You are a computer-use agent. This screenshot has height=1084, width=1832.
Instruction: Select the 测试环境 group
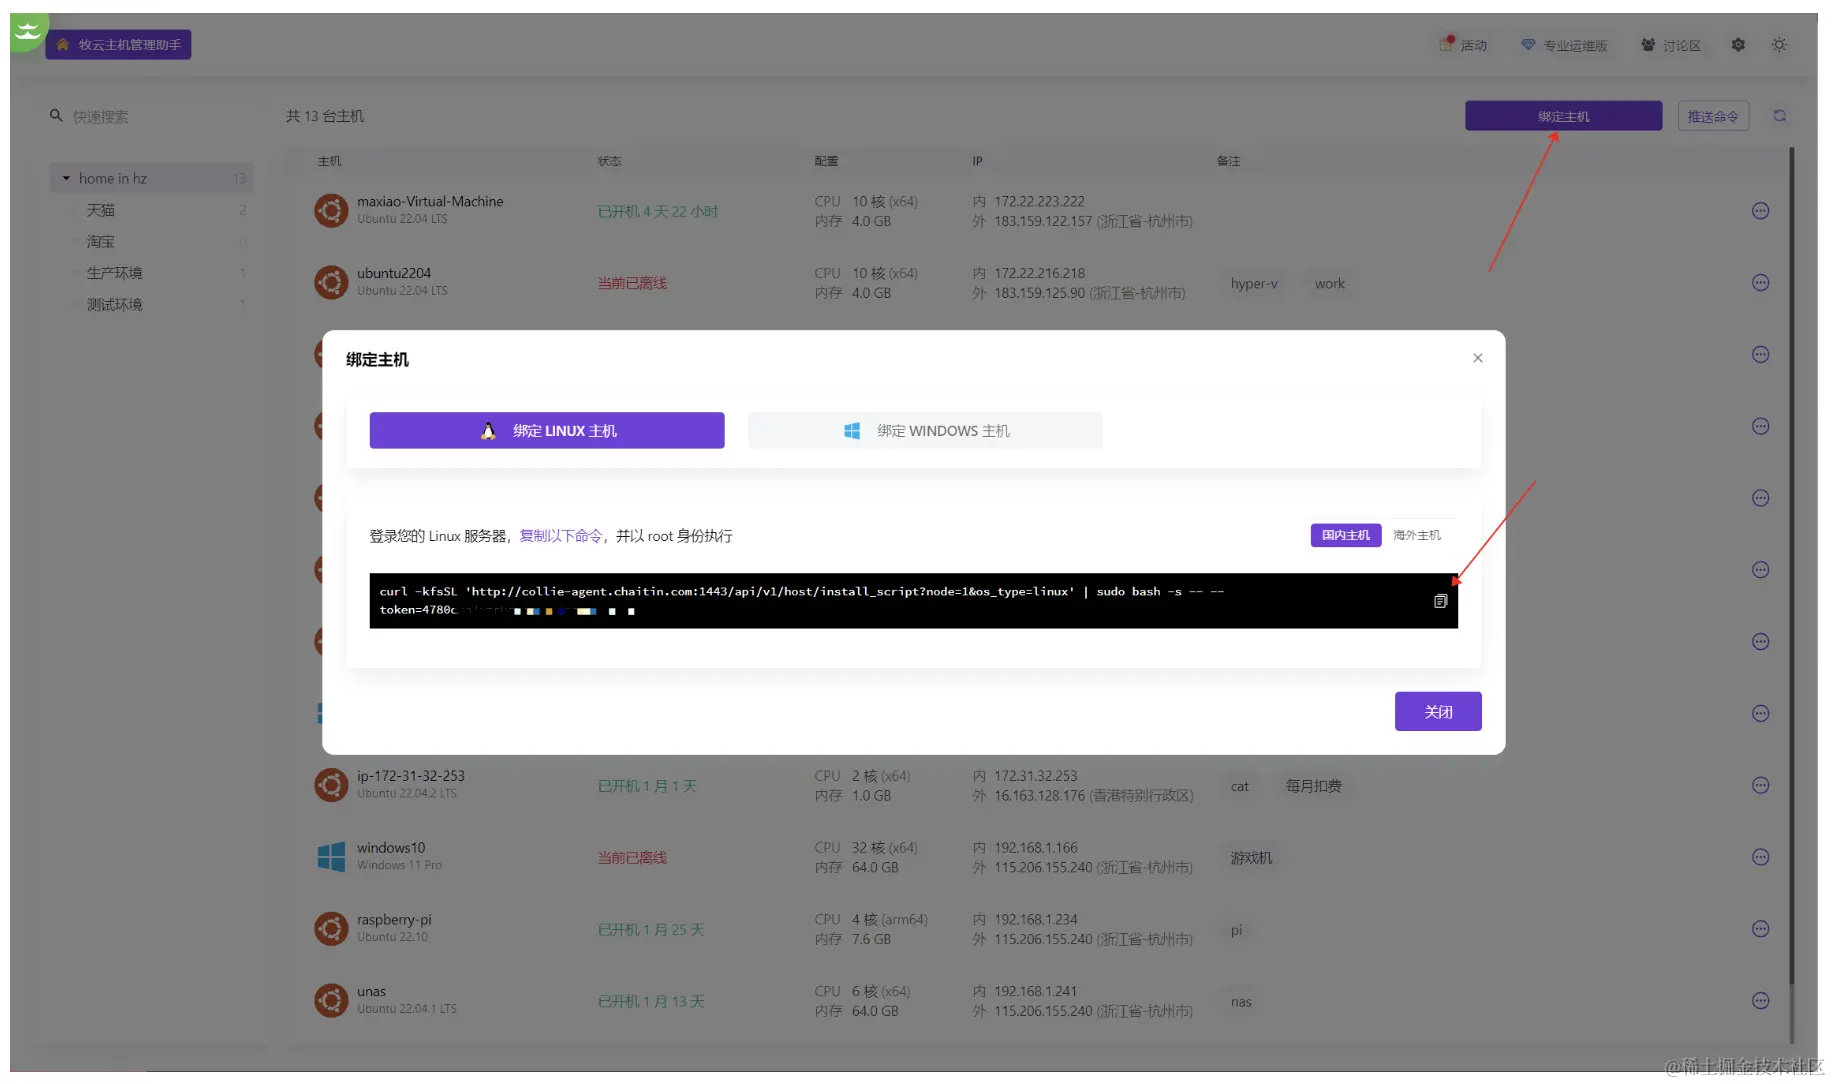coord(114,304)
